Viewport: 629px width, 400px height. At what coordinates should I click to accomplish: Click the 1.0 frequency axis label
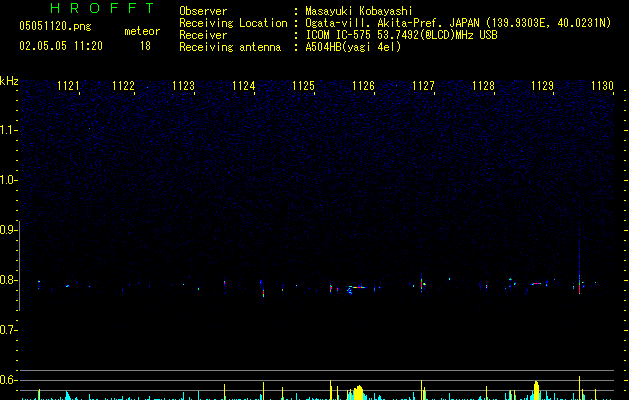pyautogui.click(x=9, y=180)
